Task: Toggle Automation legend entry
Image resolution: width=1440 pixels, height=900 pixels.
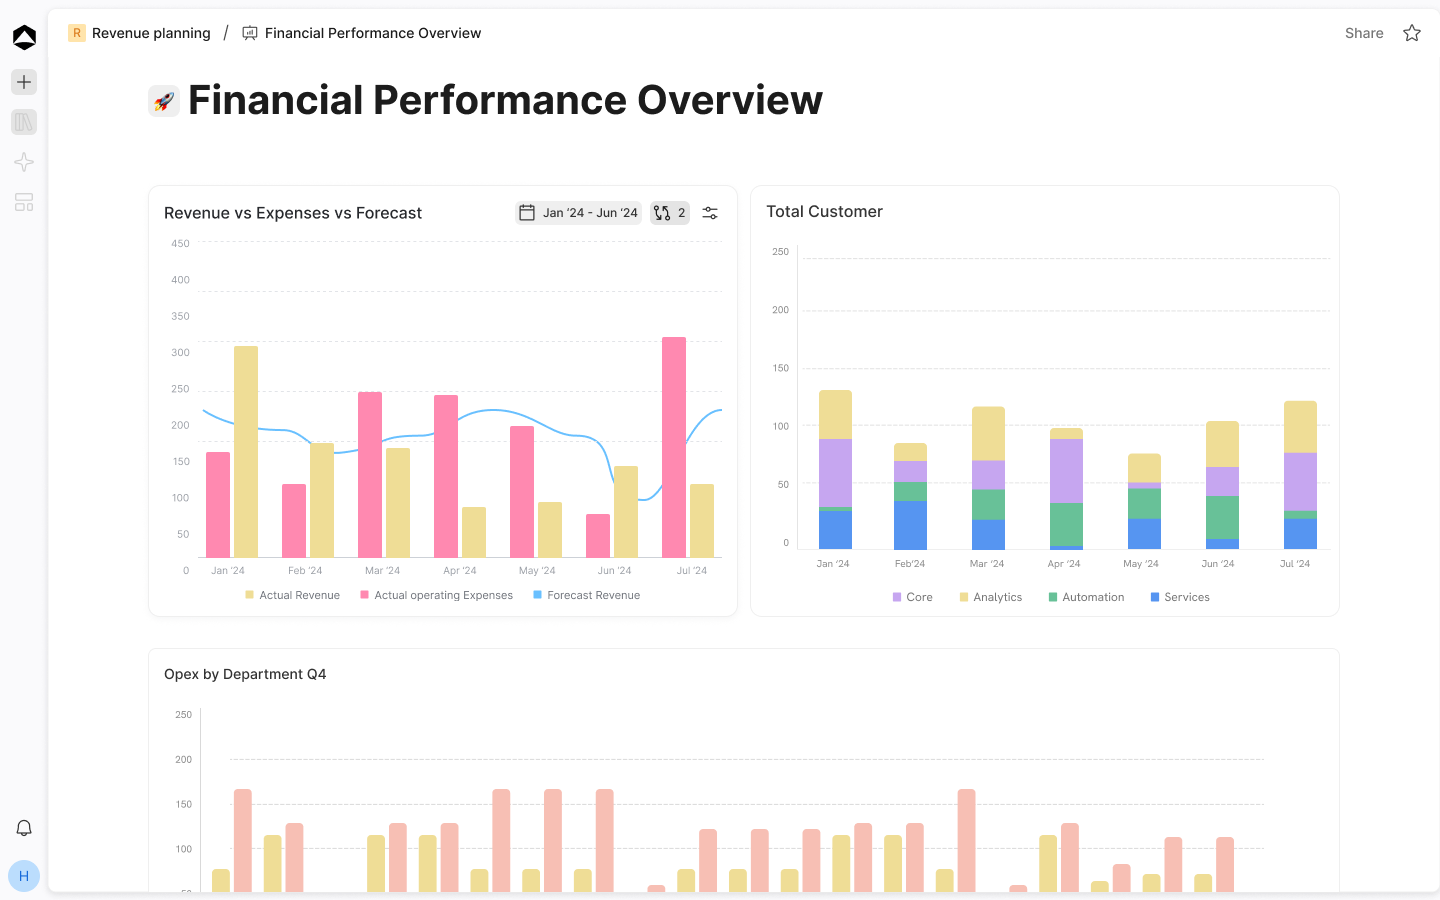Action: tap(1086, 597)
